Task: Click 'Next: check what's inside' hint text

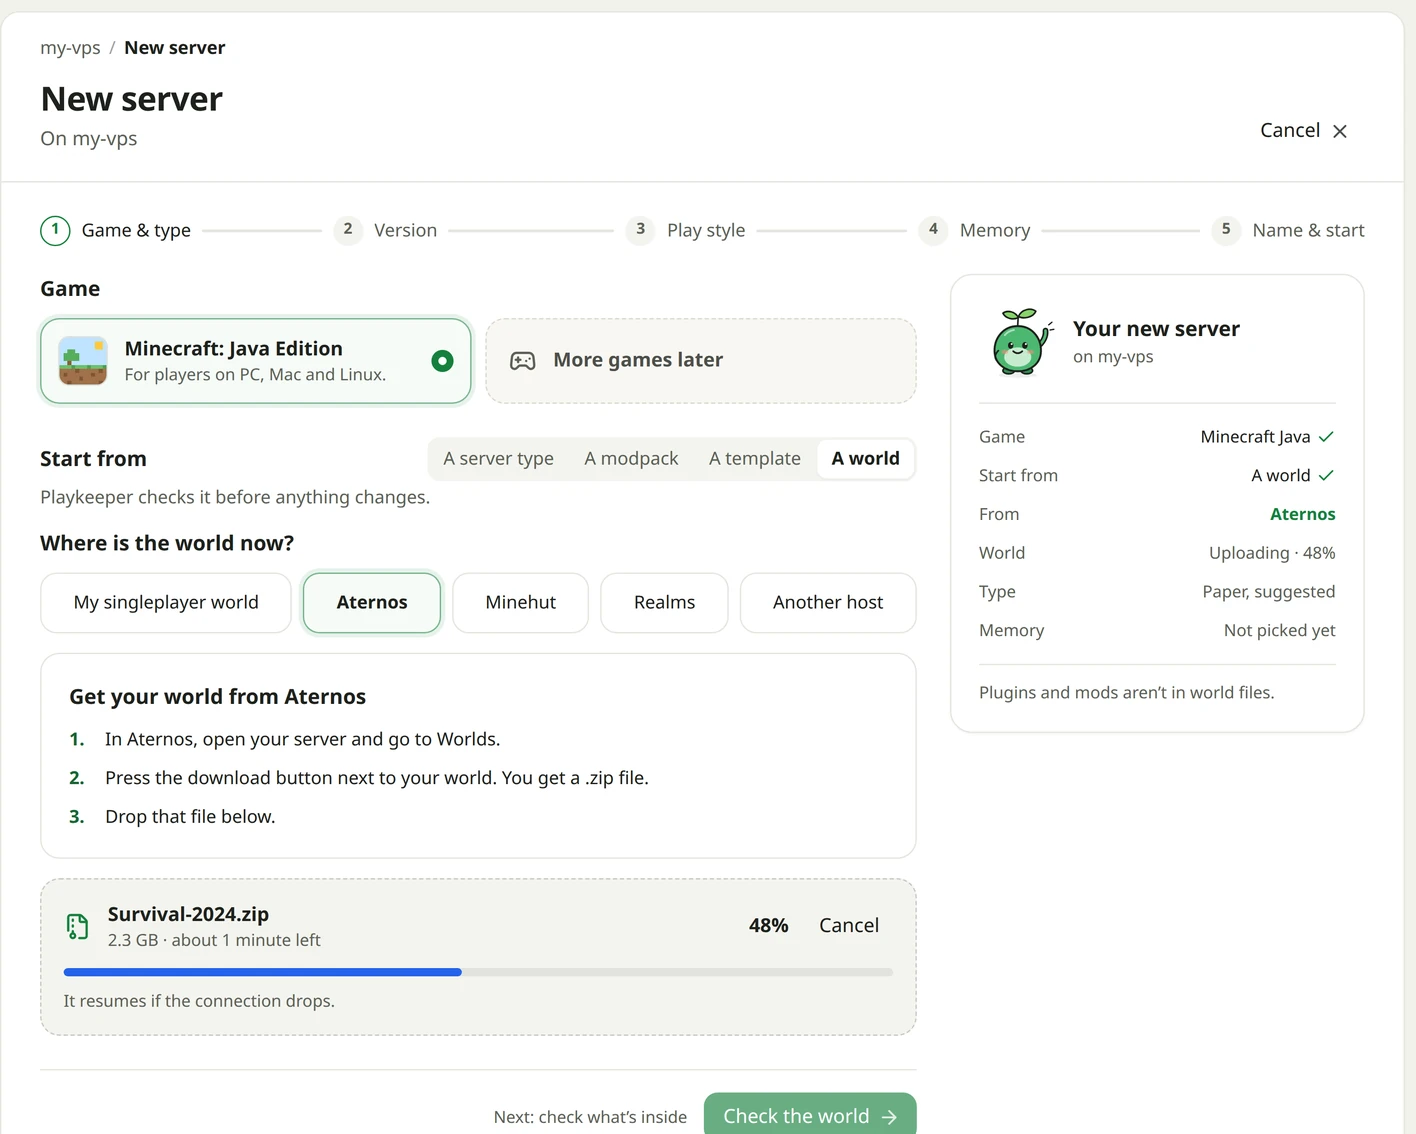Action: tap(590, 1117)
